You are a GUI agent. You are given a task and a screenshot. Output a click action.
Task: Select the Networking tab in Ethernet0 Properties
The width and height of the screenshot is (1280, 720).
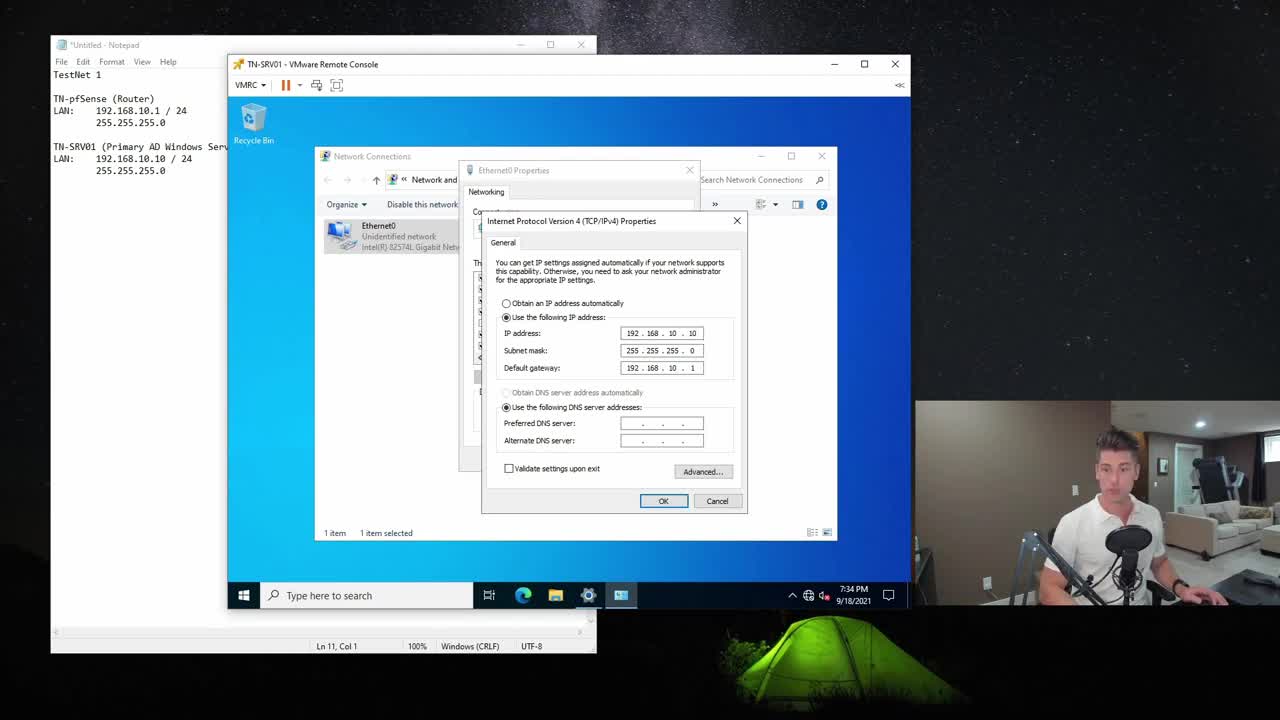(x=486, y=192)
